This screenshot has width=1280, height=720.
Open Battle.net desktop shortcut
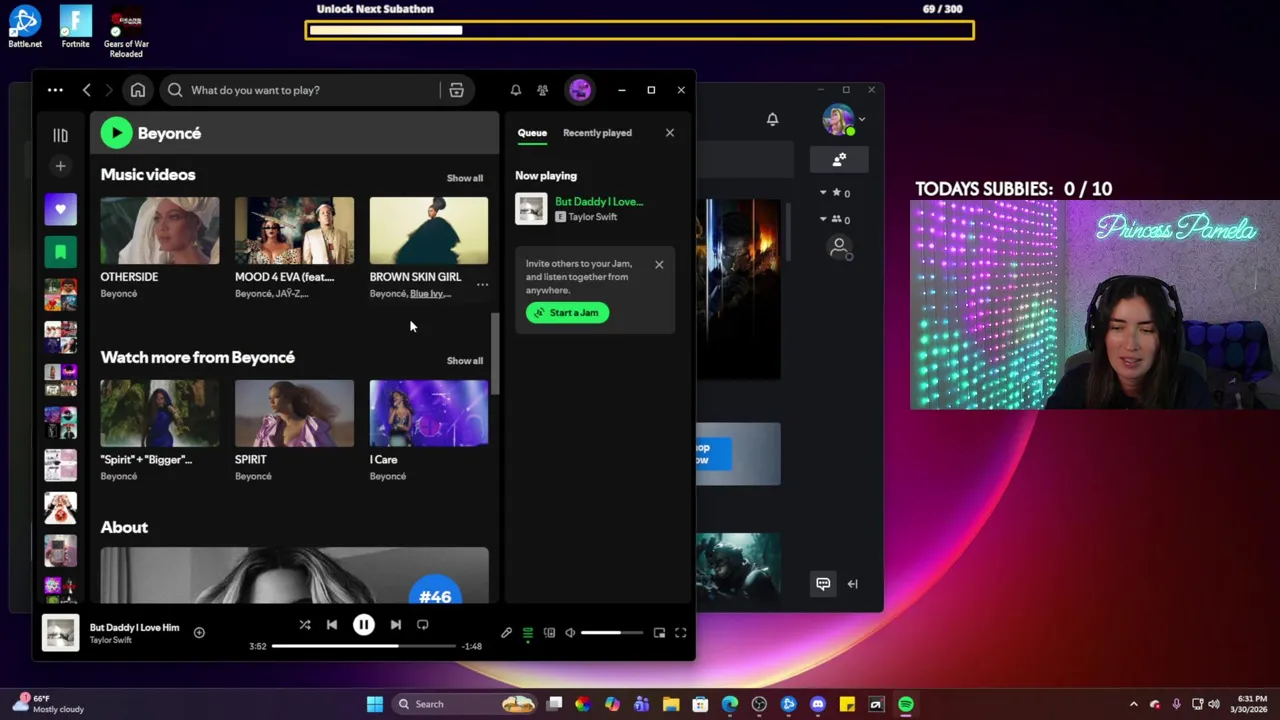point(25,28)
